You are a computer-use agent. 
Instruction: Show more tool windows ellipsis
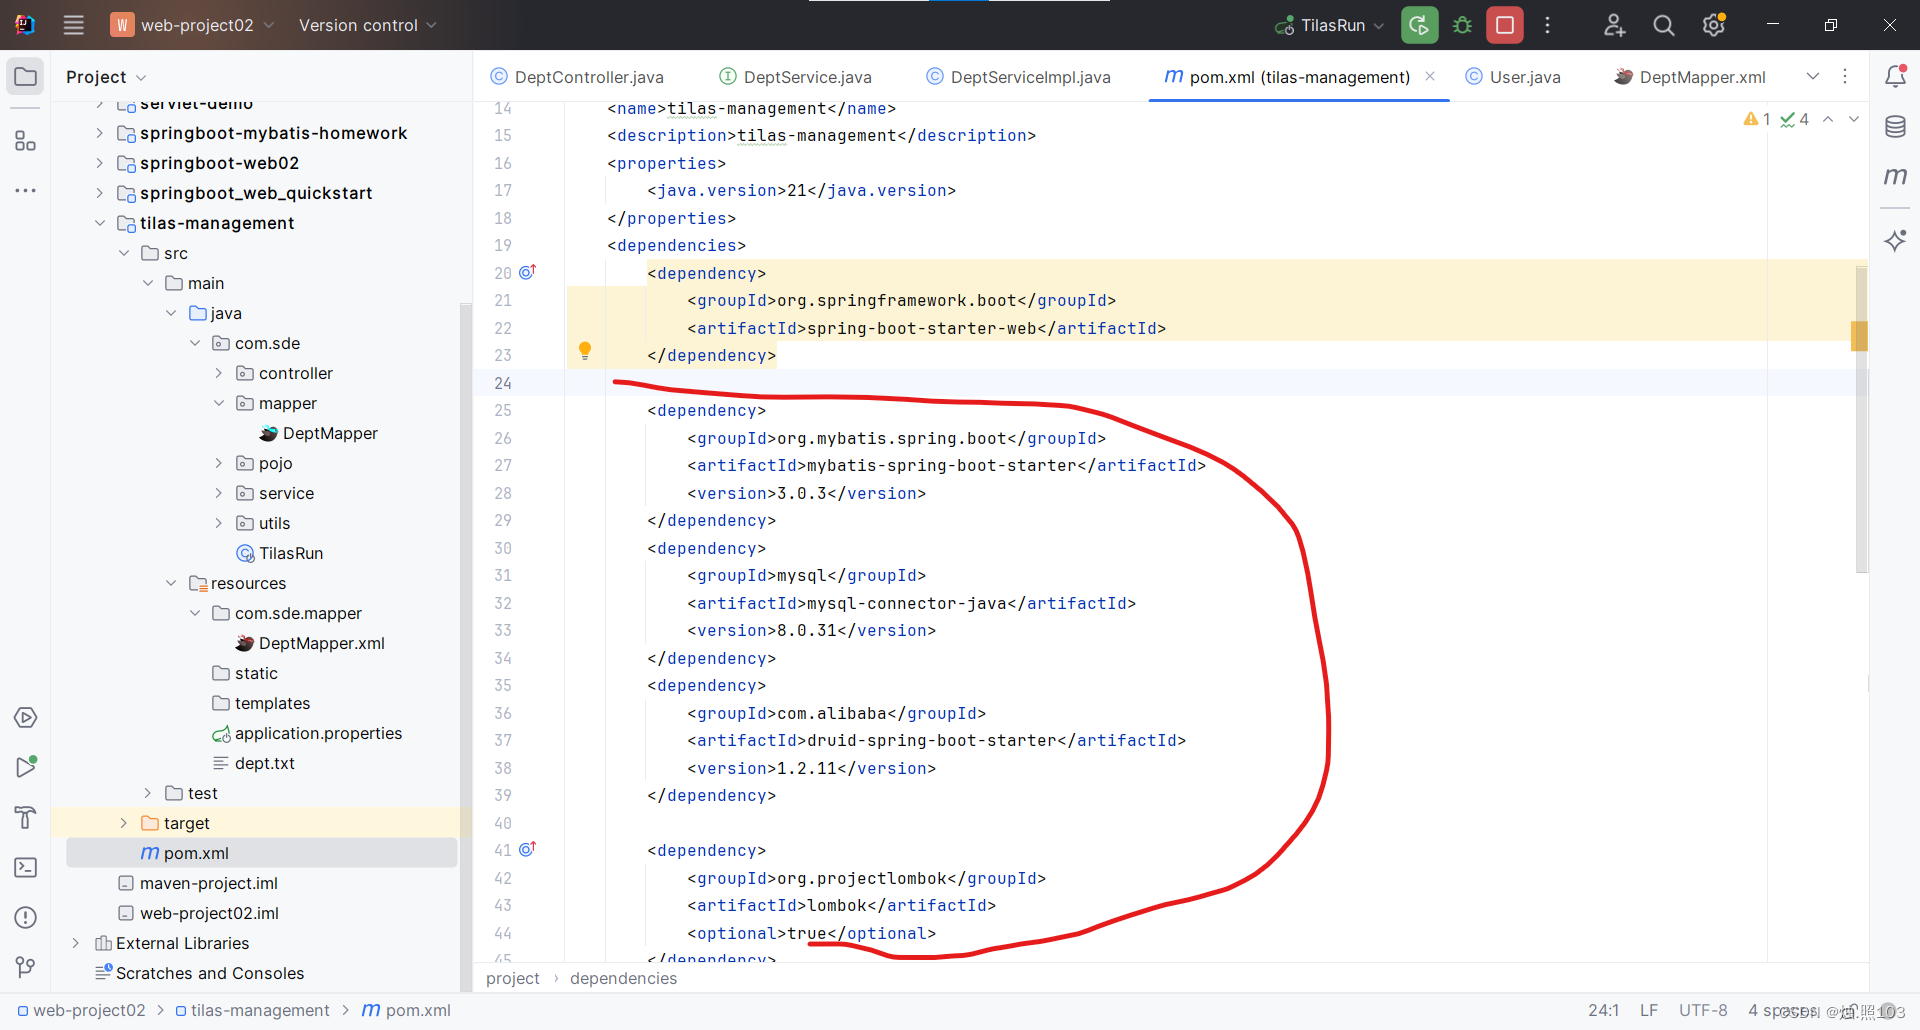click(26, 190)
